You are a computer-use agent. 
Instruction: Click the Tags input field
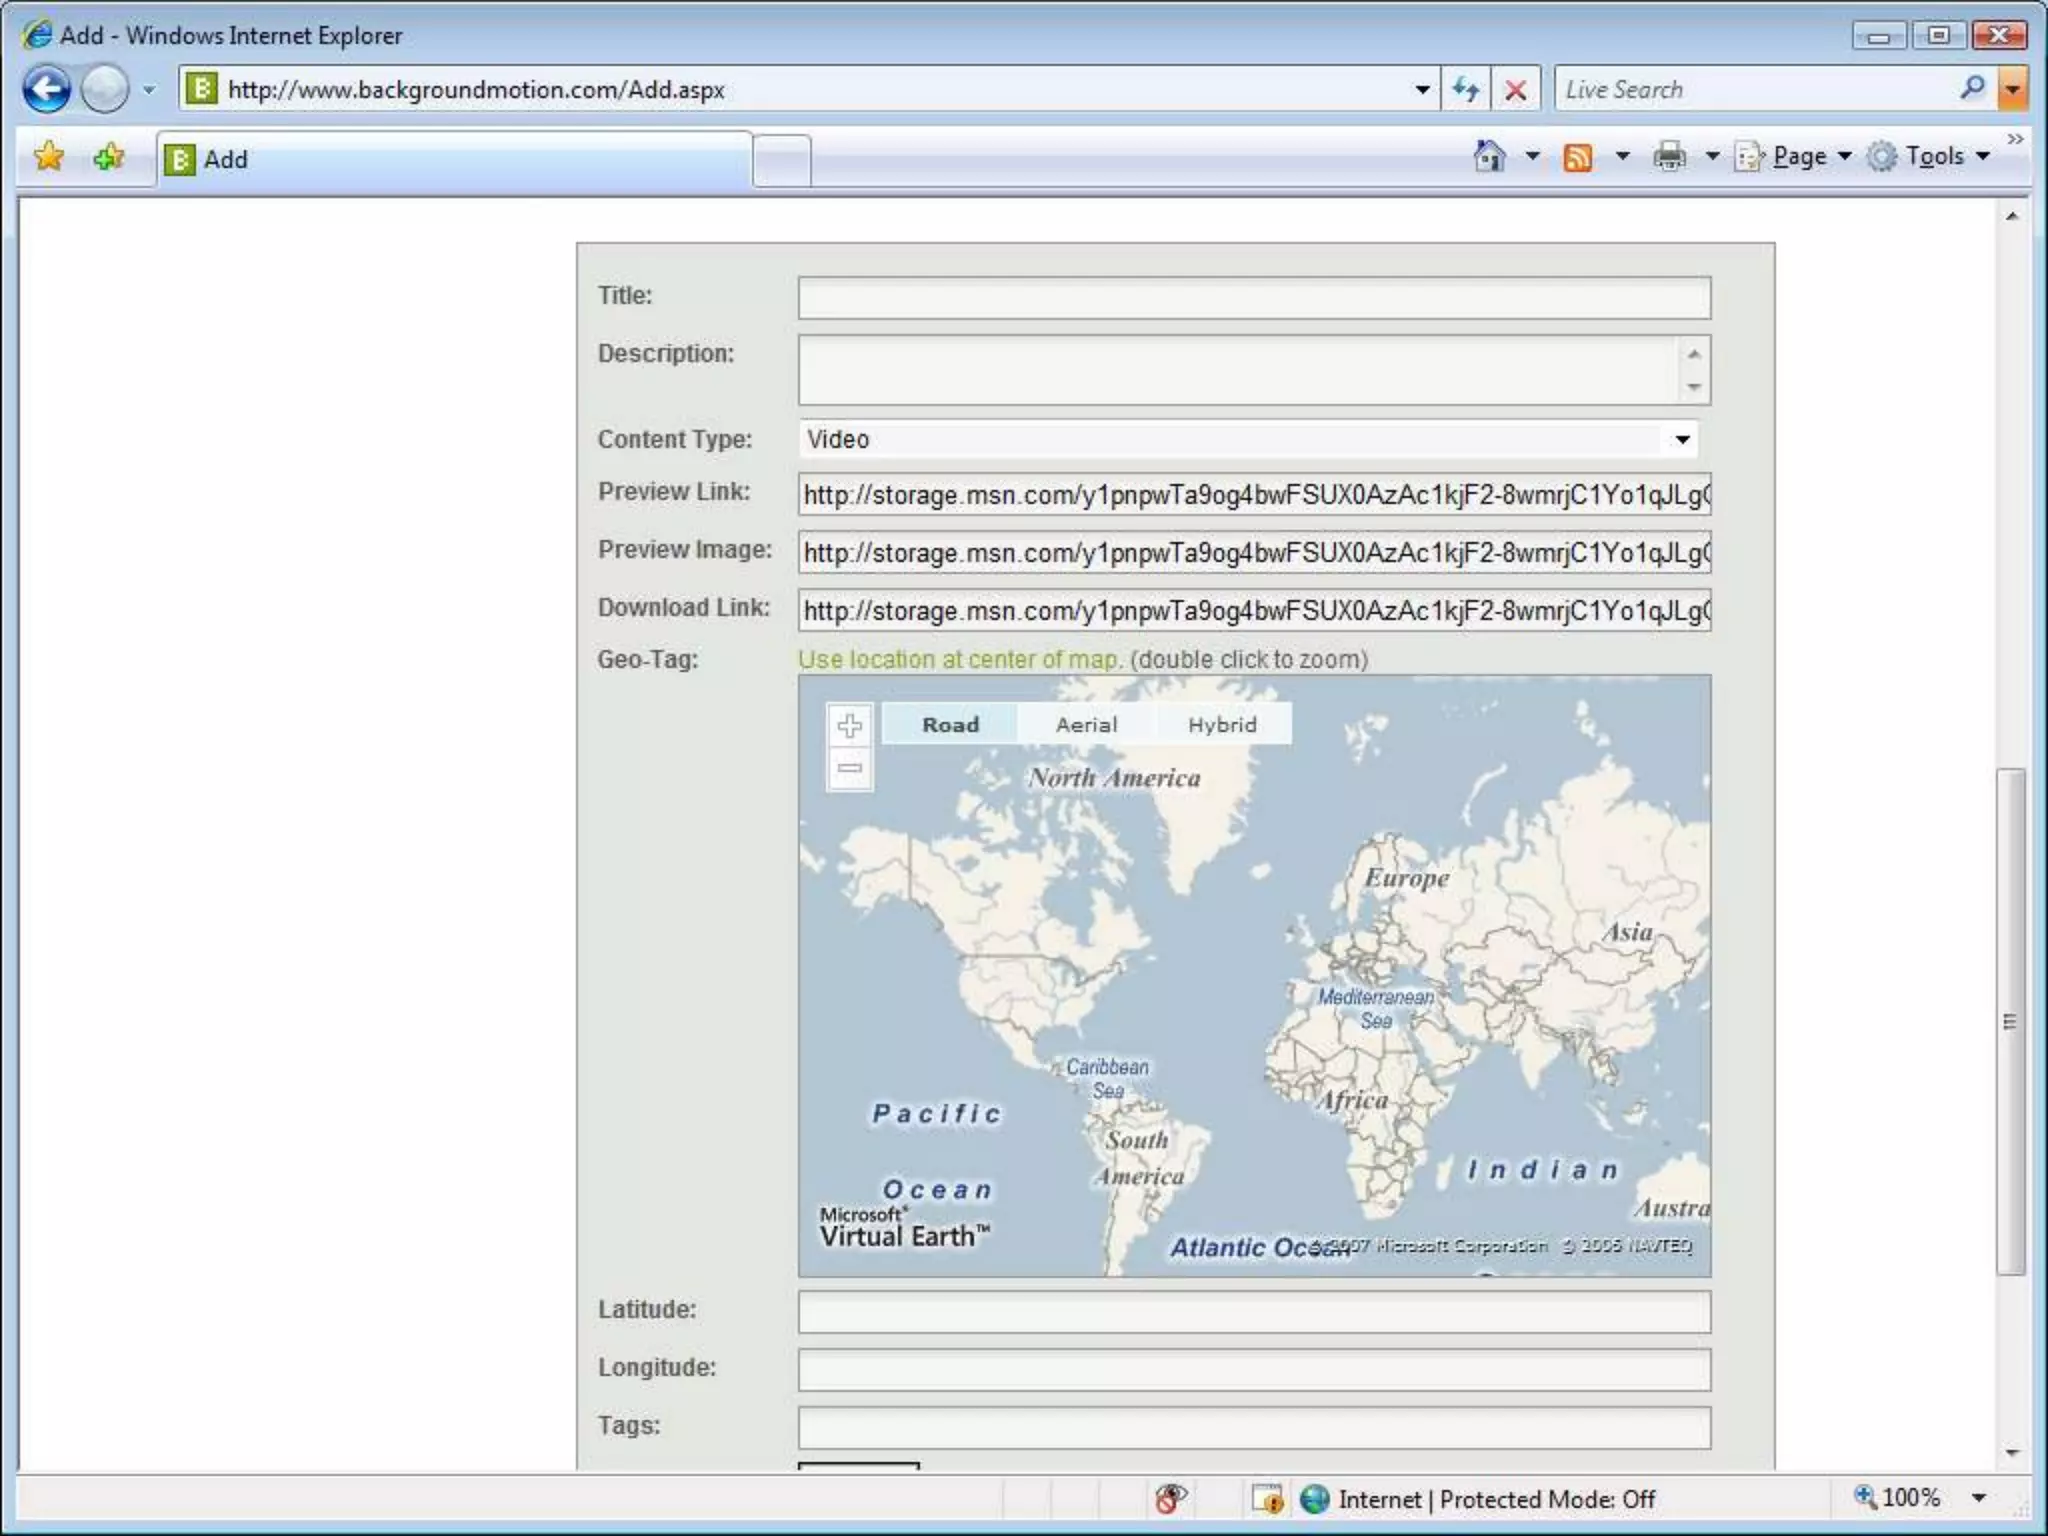(1254, 1428)
